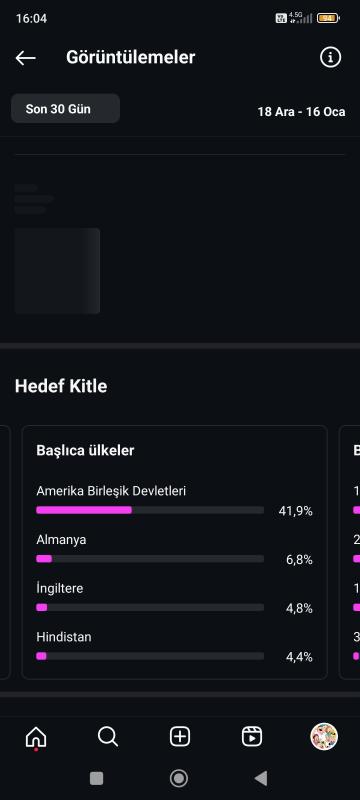Tap the Başlıca ülkeler card title
Image resolution: width=360 pixels, height=800 pixels.
click(x=85, y=451)
